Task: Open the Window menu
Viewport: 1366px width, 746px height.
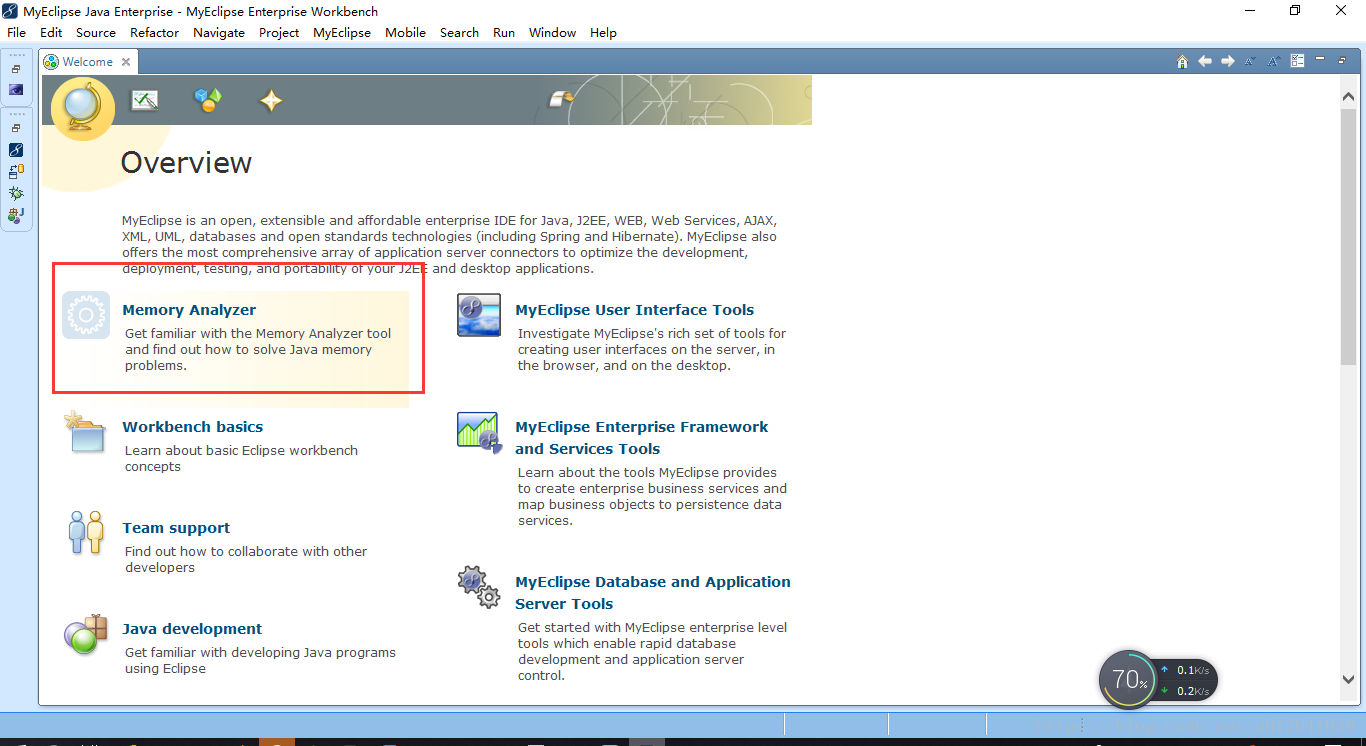Action: click(x=552, y=32)
